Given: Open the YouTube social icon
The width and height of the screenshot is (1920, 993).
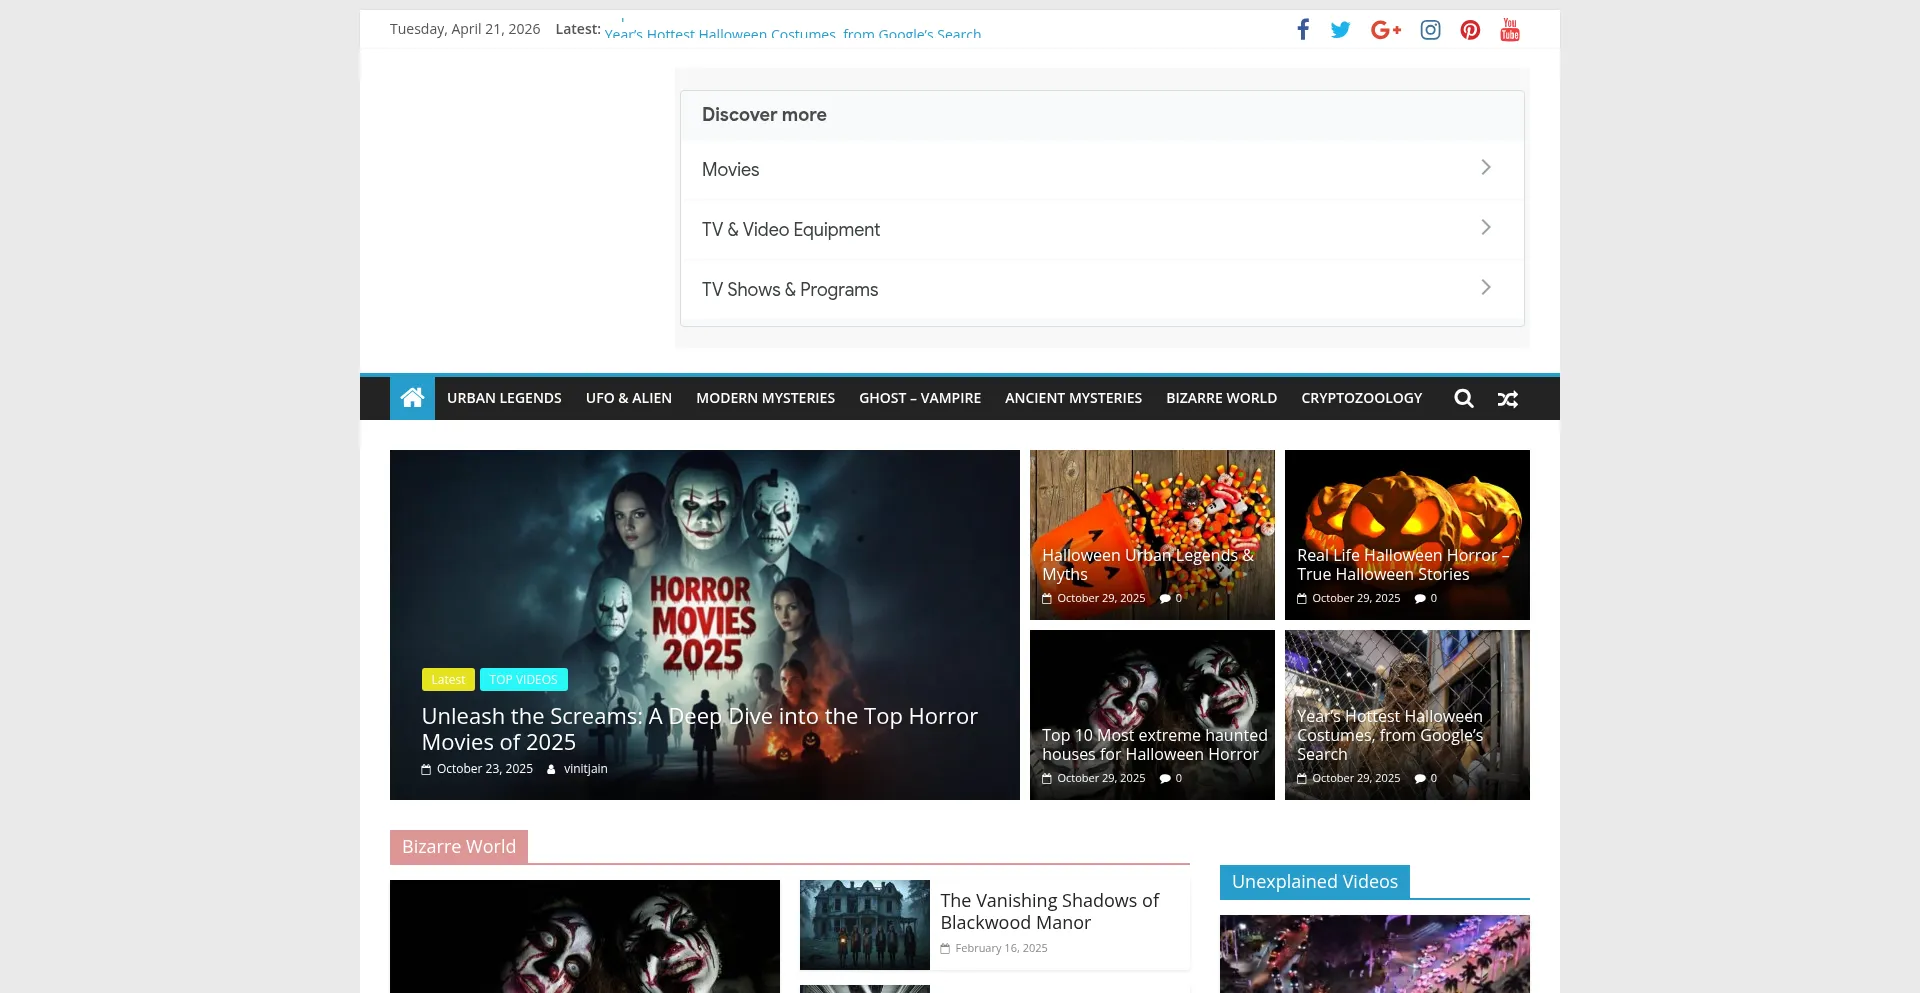Looking at the screenshot, I should (1510, 30).
